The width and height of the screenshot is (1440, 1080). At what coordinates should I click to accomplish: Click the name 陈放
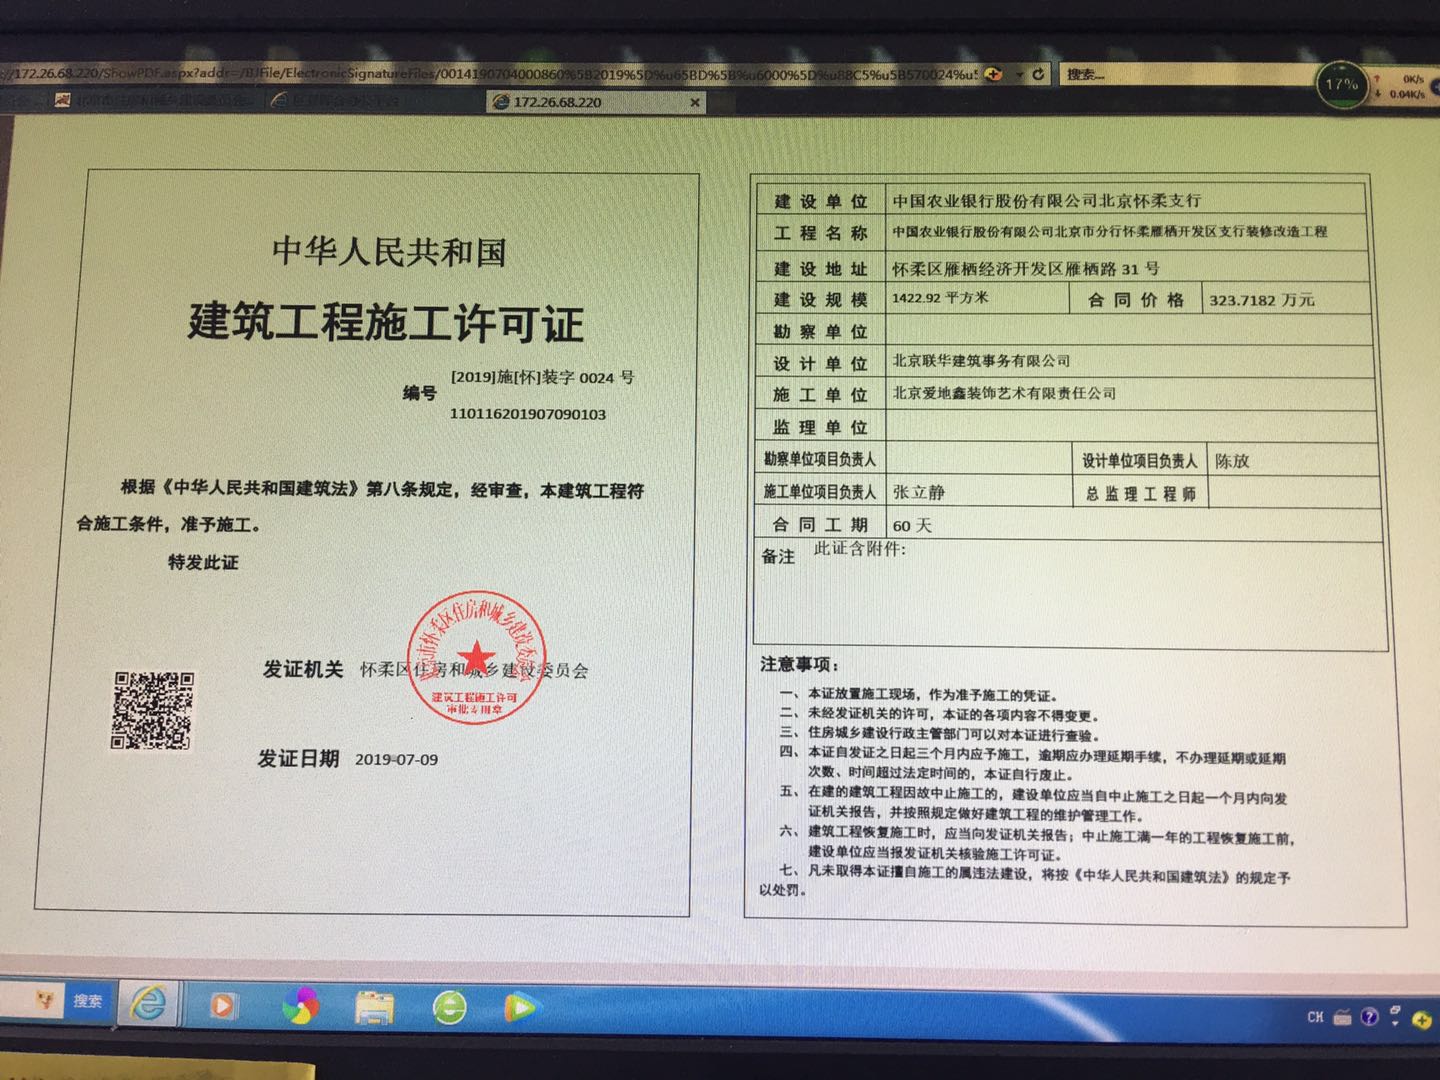(1232, 461)
